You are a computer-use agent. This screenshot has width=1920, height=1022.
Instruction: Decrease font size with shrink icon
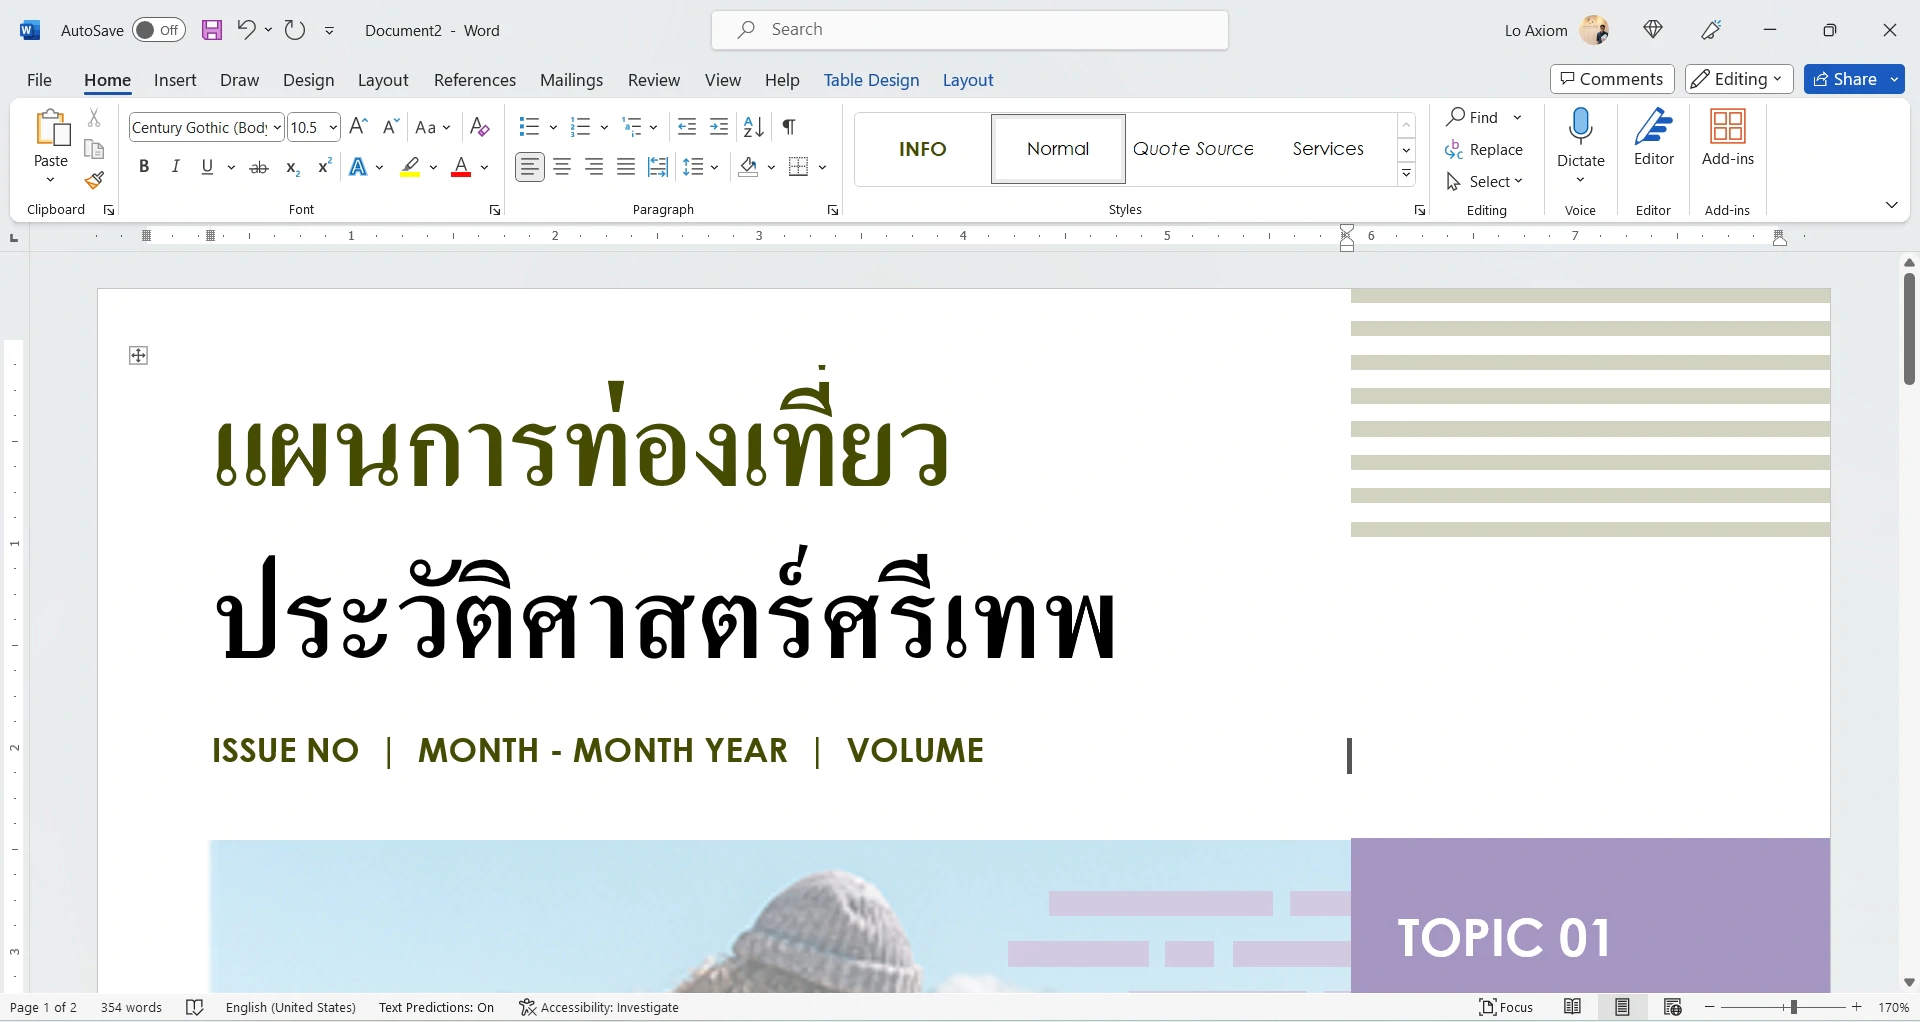coord(391,127)
